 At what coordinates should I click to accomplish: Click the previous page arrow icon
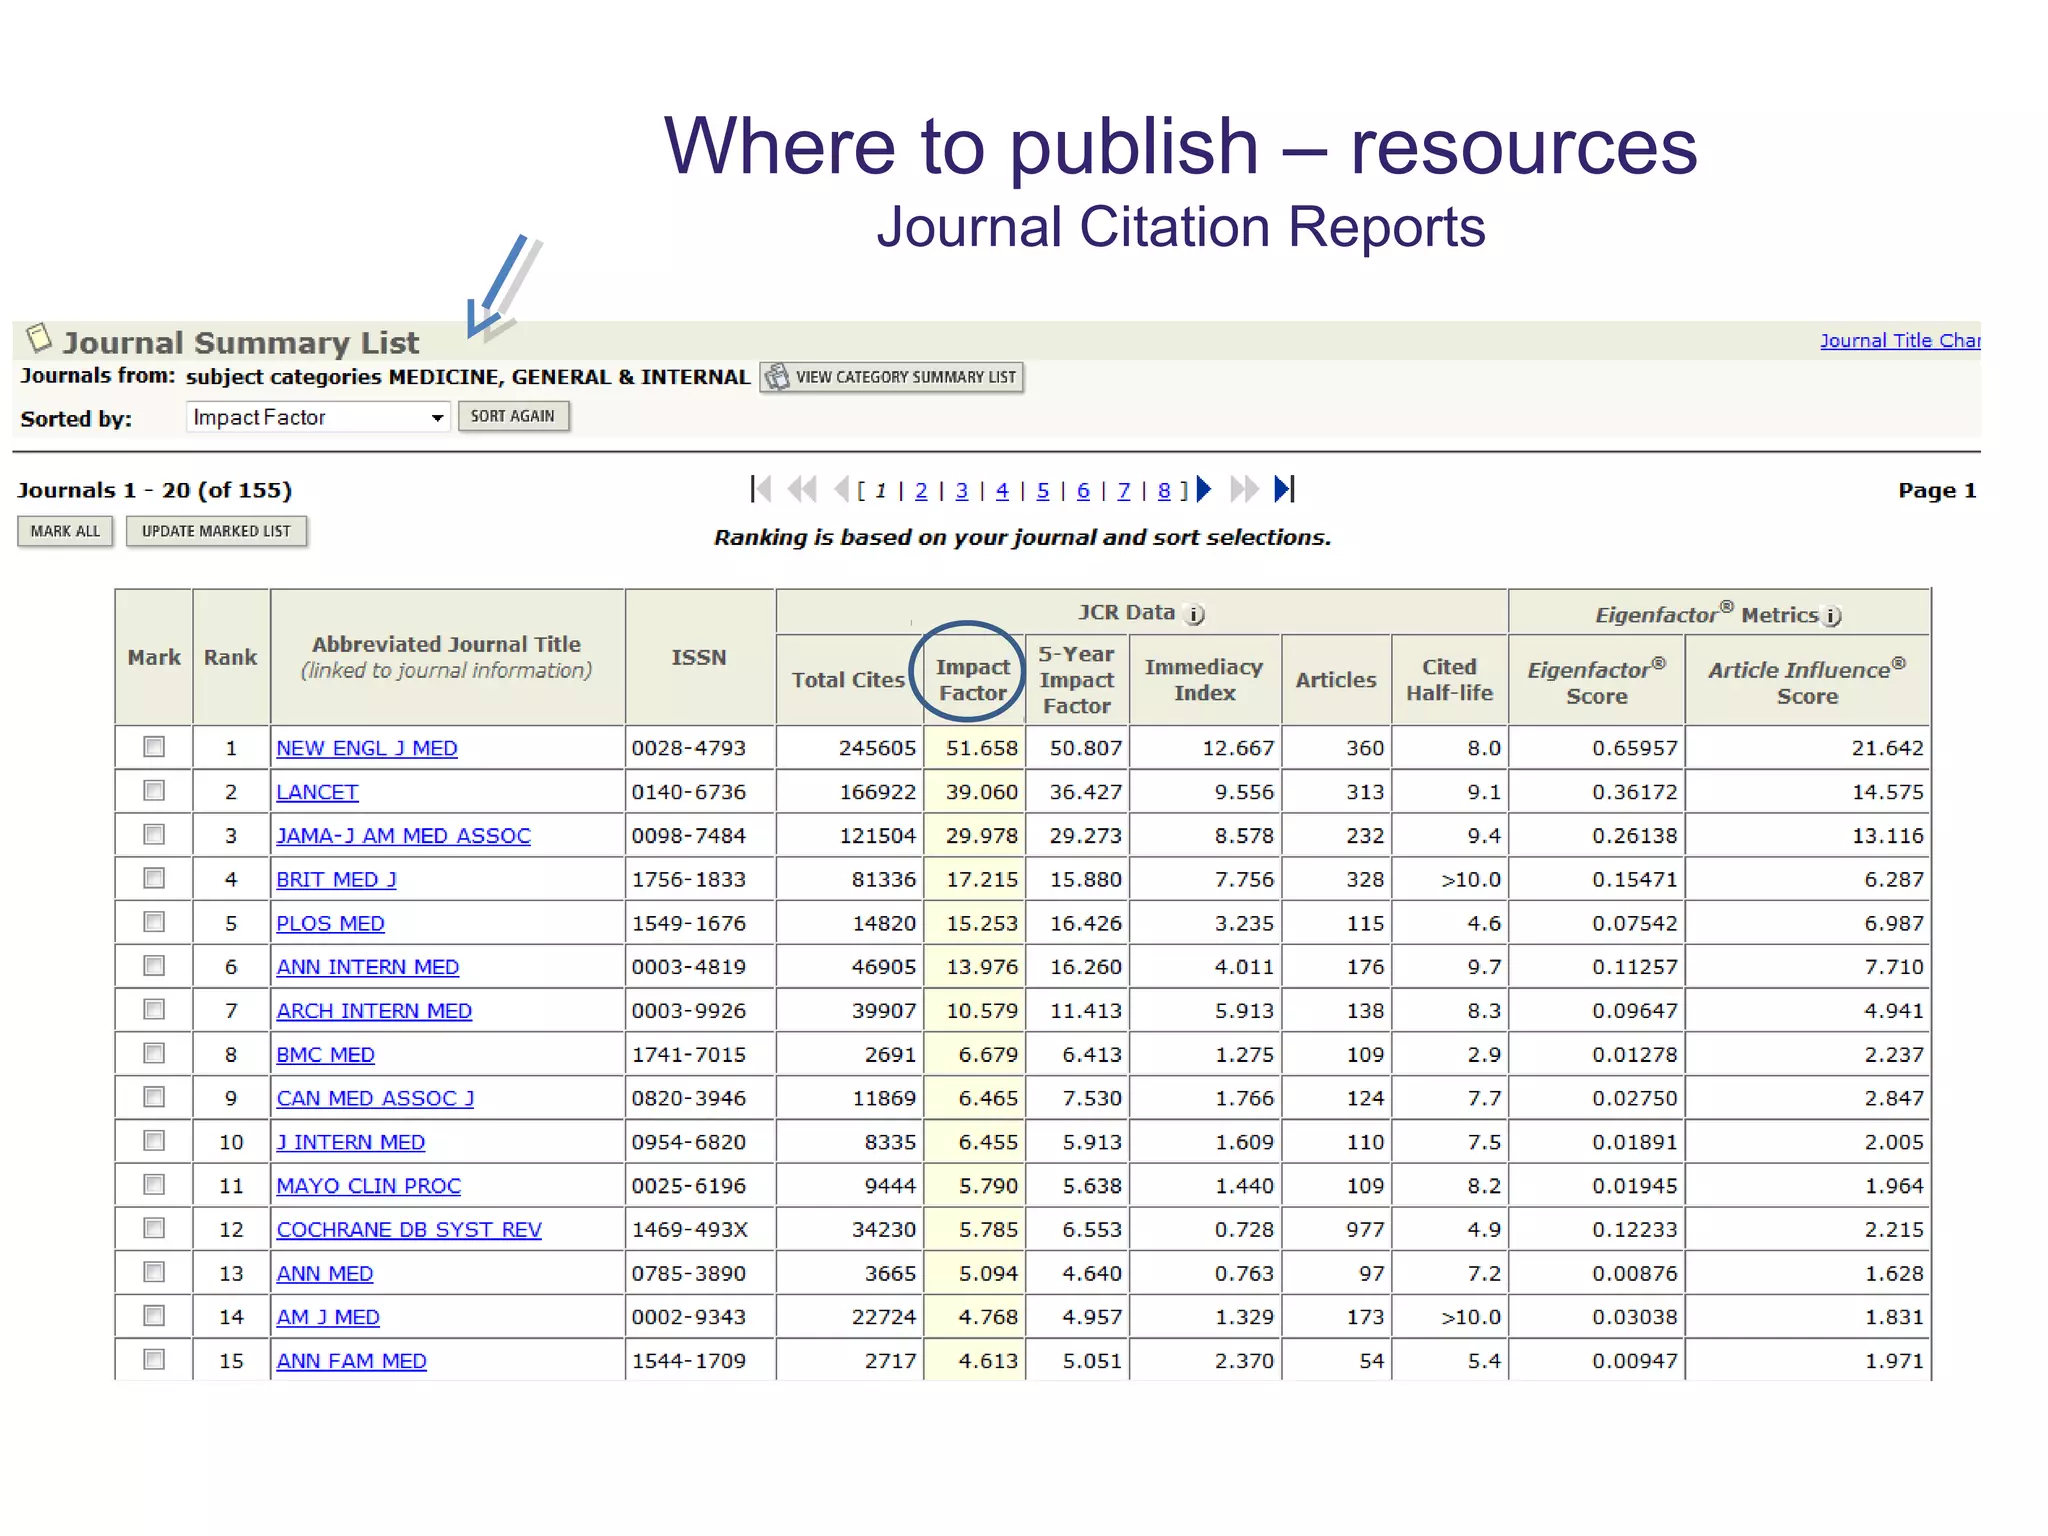(x=842, y=489)
